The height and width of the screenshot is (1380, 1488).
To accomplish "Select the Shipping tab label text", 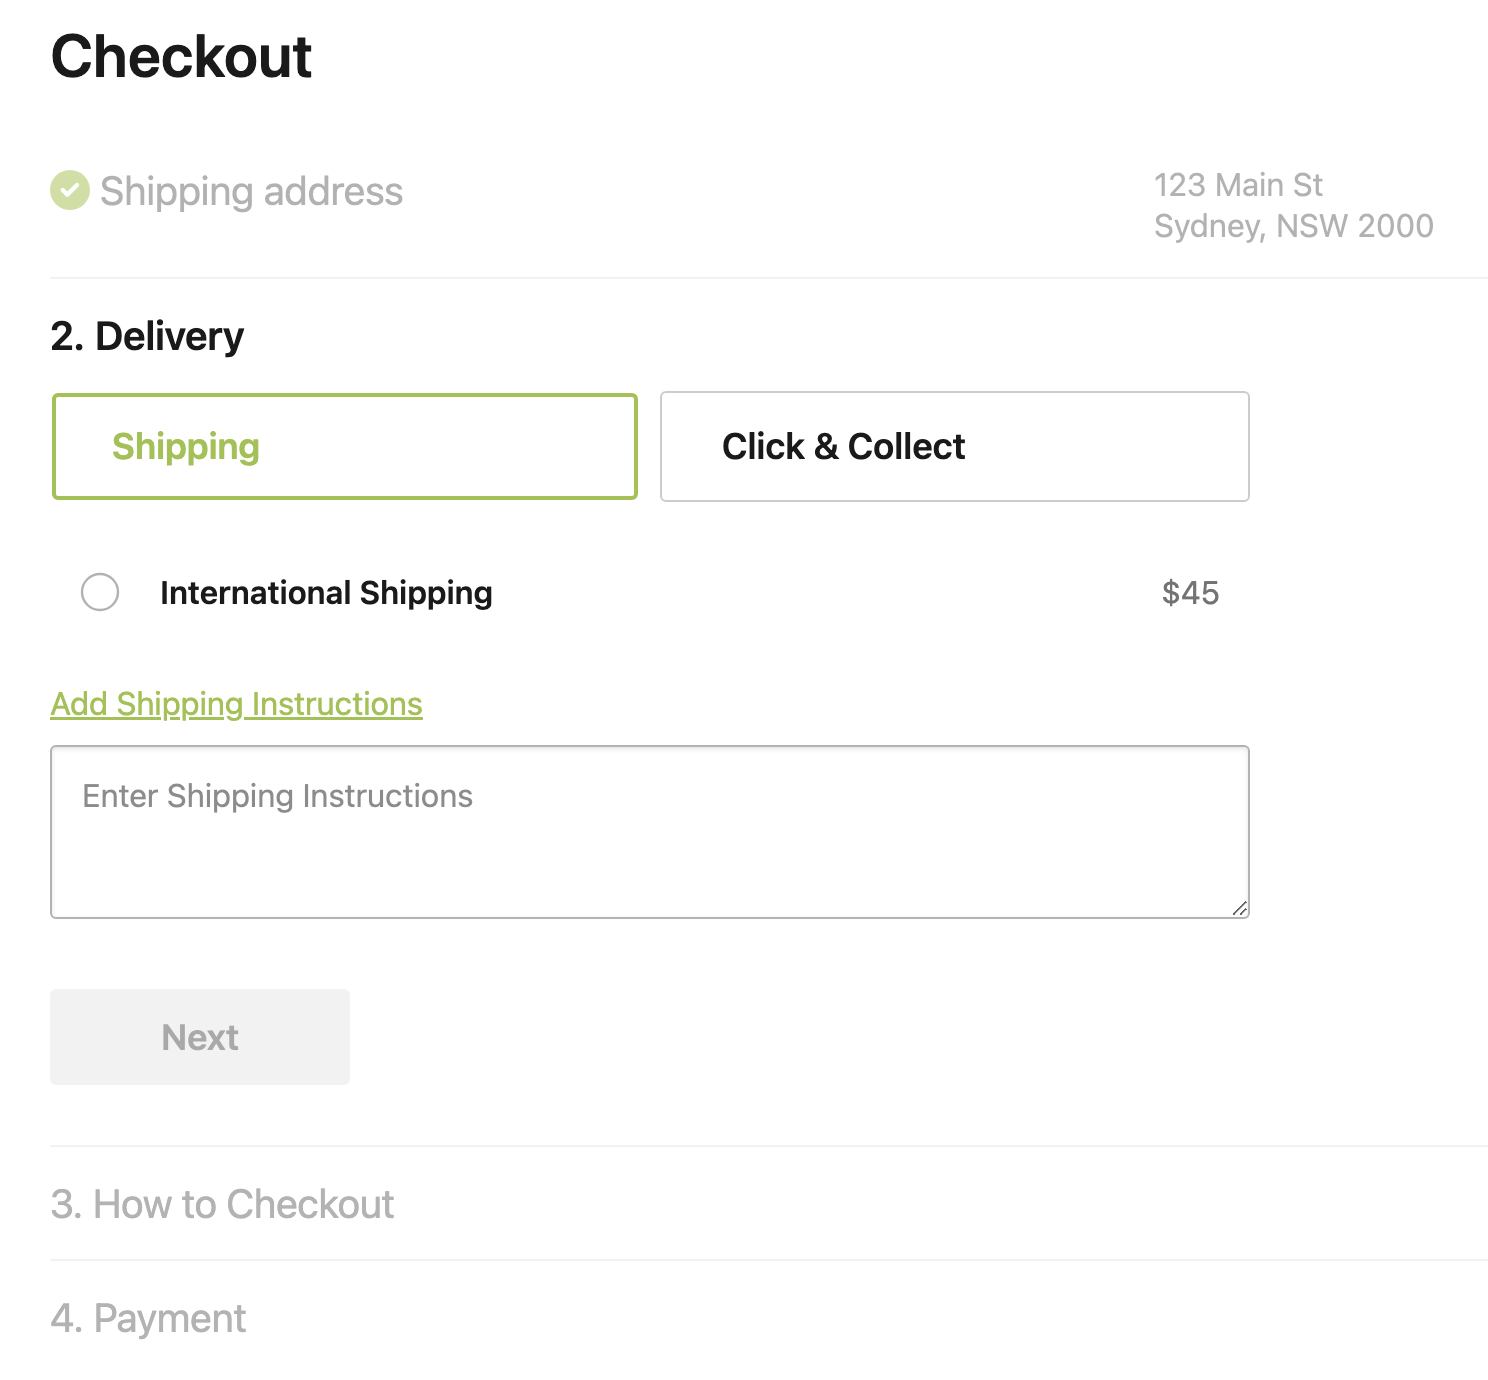I will coord(186,447).
